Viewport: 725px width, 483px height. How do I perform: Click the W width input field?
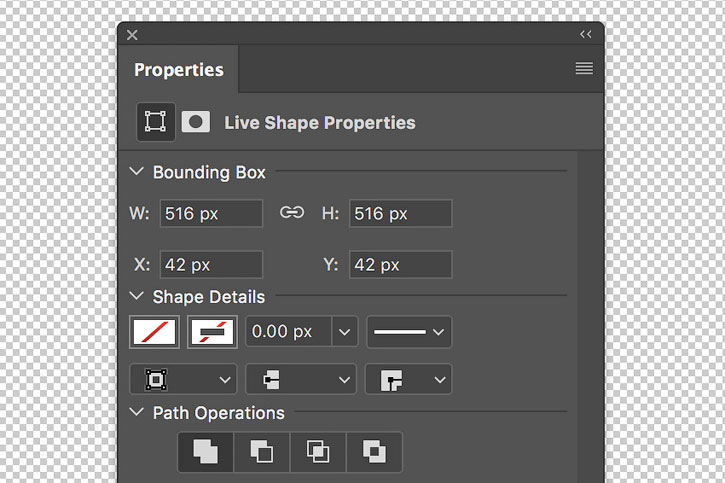pyautogui.click(x=211, y=214)
